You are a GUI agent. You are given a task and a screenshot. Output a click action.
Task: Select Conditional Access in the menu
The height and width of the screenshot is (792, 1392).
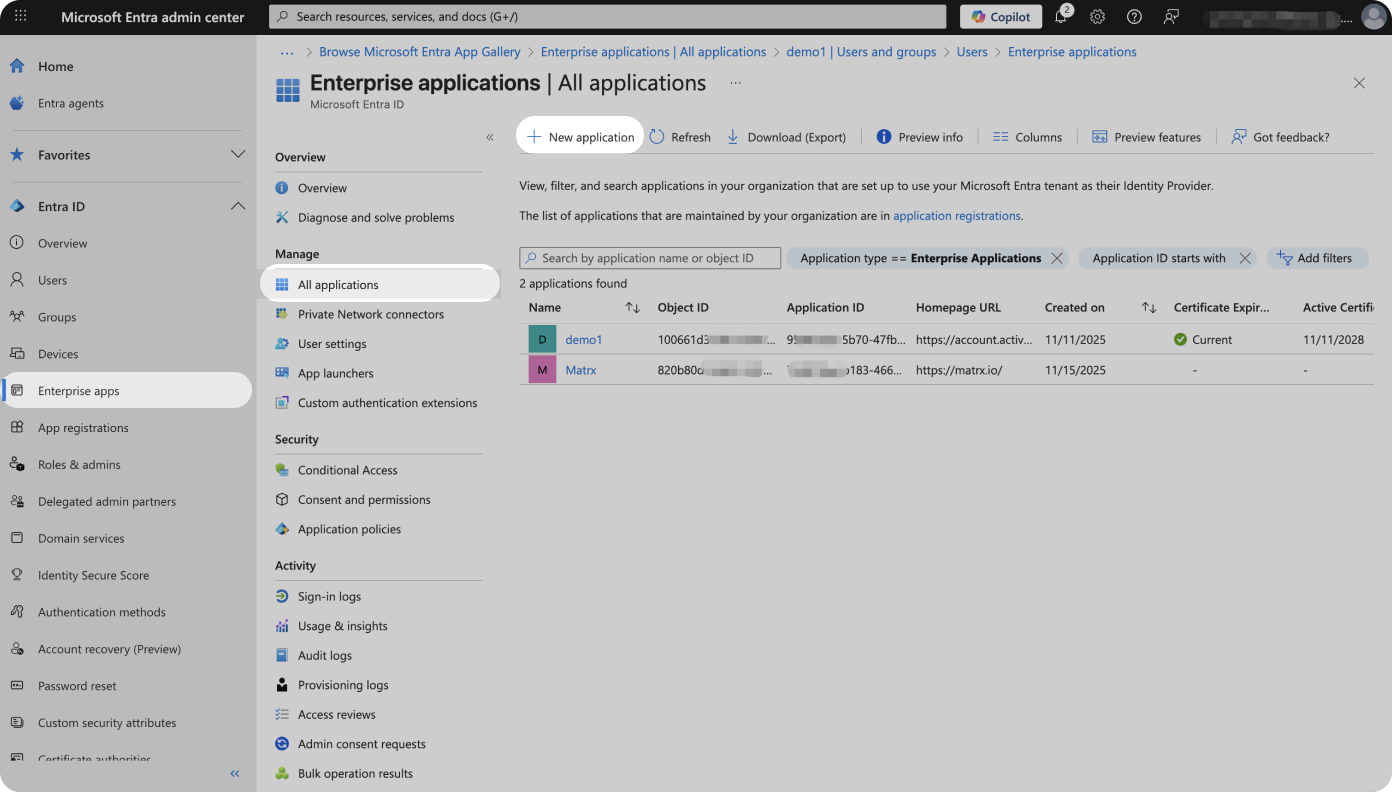coord(347,470)
